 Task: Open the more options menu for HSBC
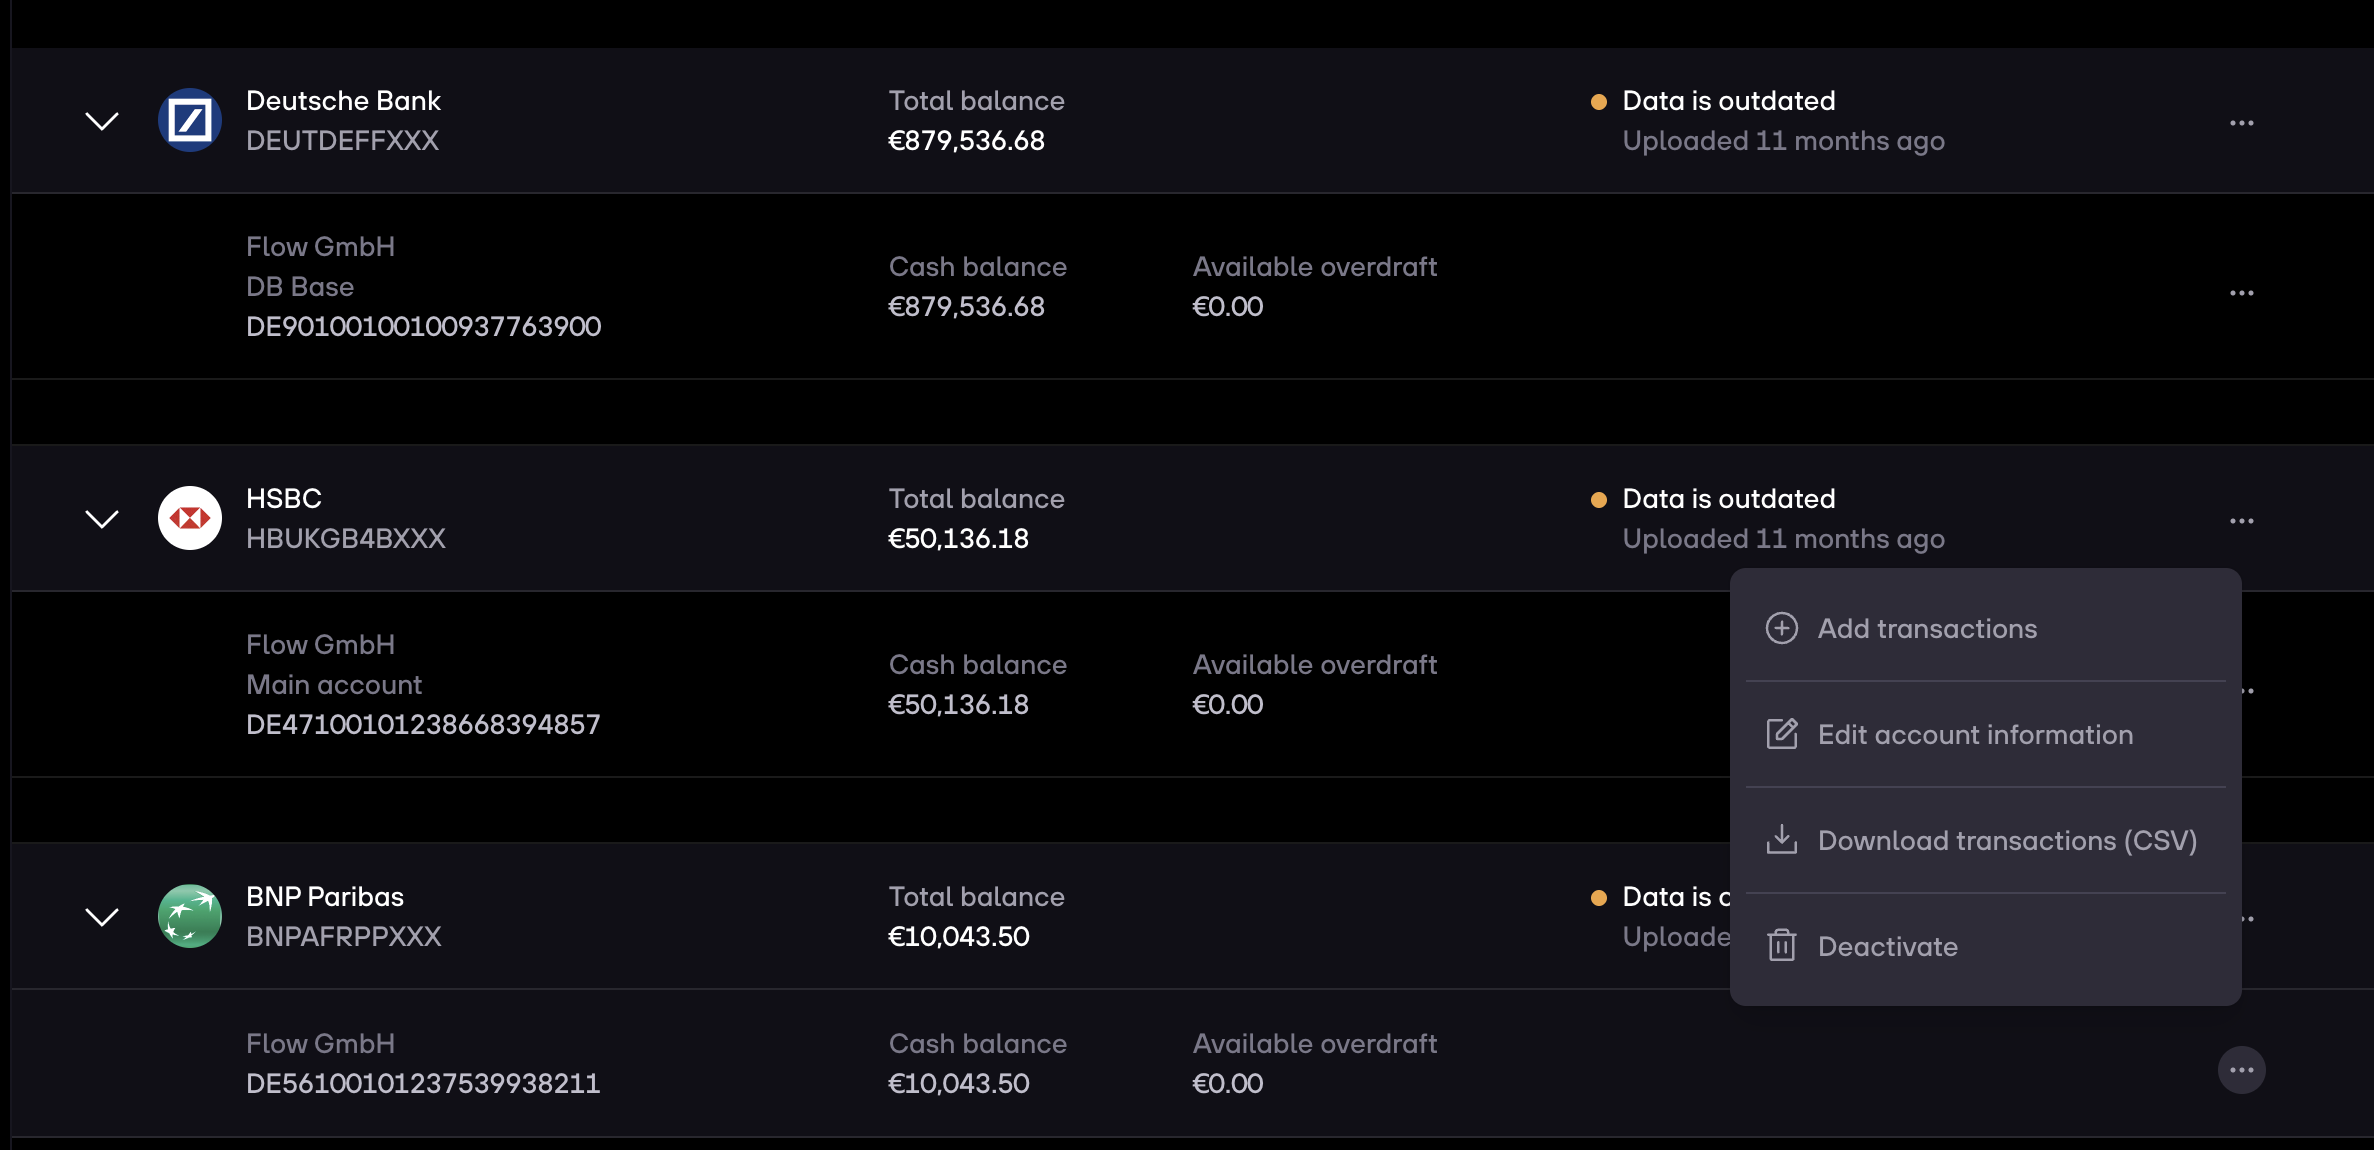click(2242, 521)
